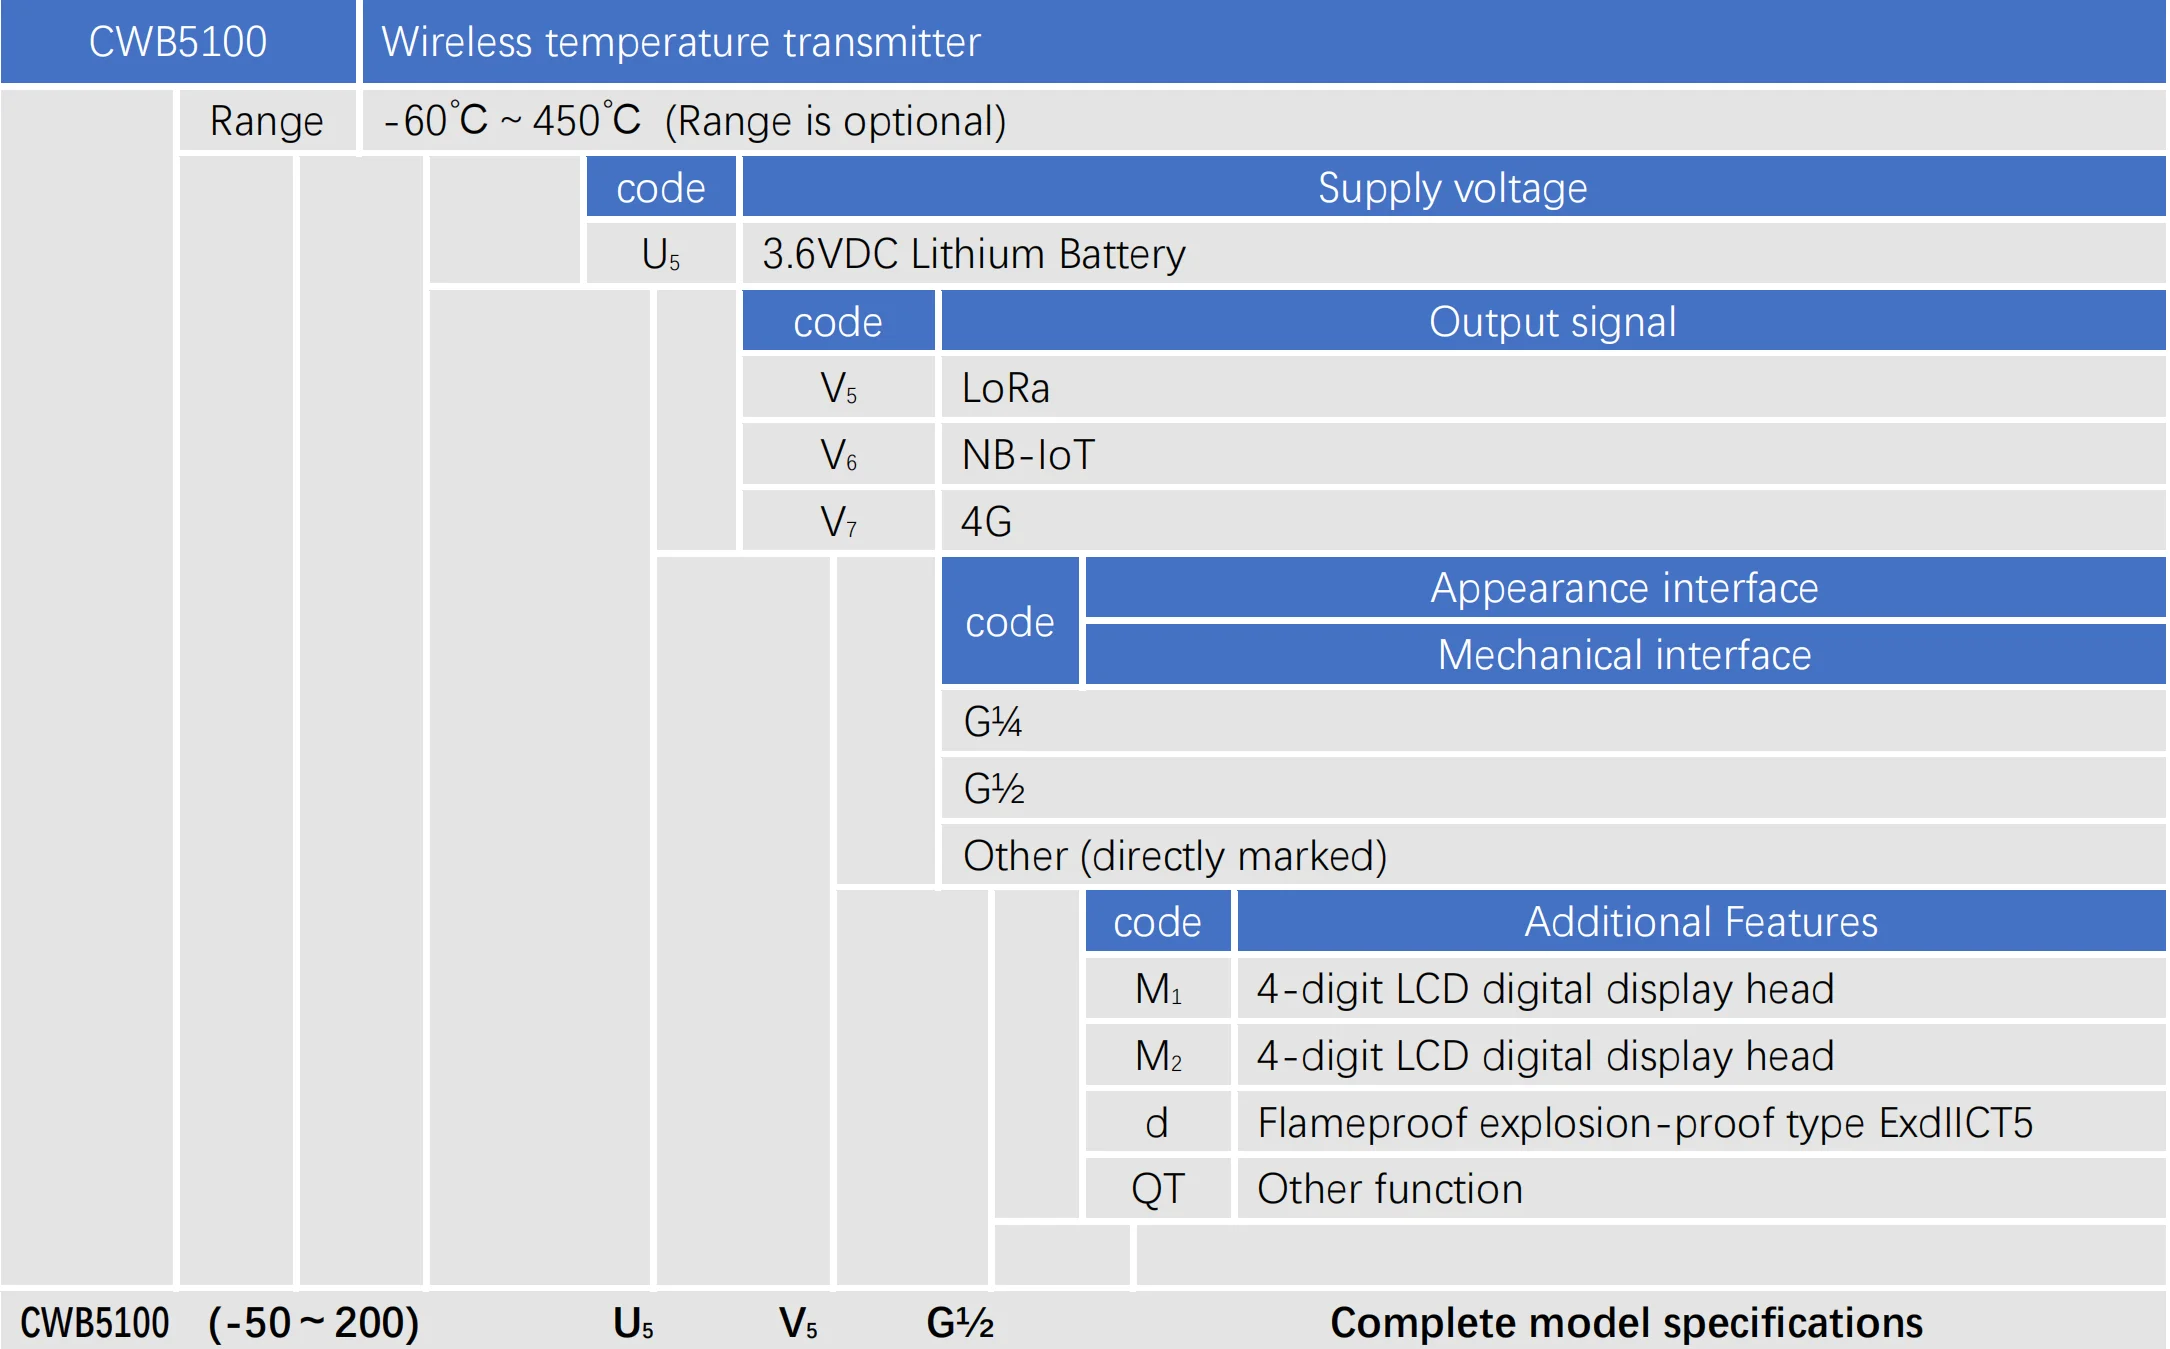Viewport: 2170px width, 1349px height.
Task: Select the 4G output signal row
Action: point(986,521)
